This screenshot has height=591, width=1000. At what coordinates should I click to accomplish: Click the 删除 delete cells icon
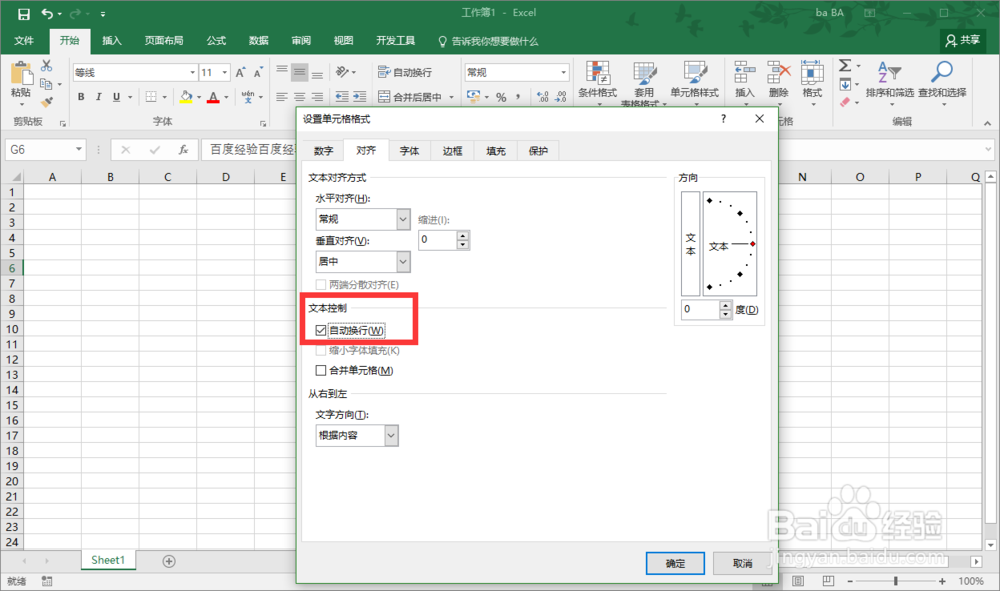pyautogui.click(x=779, y=73)
